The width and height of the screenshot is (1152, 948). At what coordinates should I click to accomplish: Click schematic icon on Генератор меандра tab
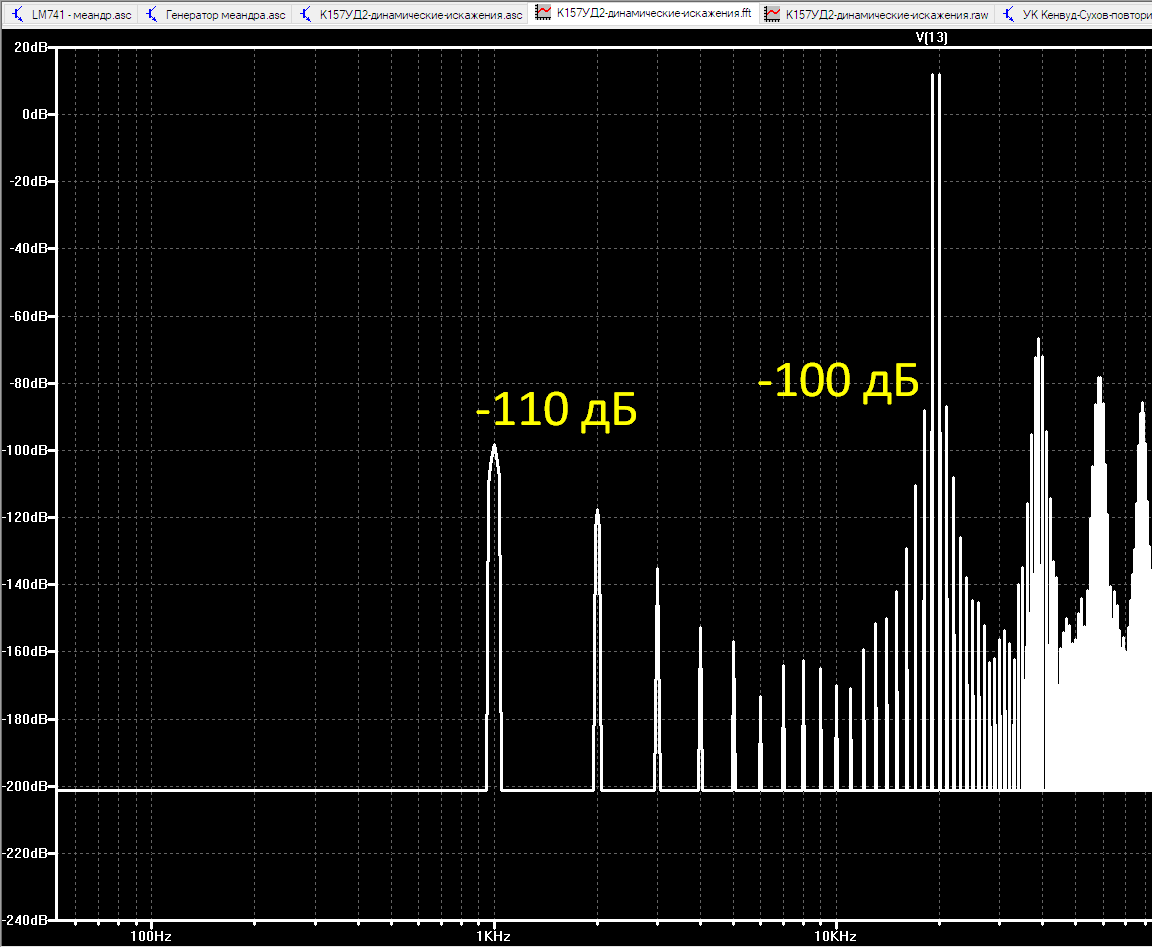tap(151, 14)
